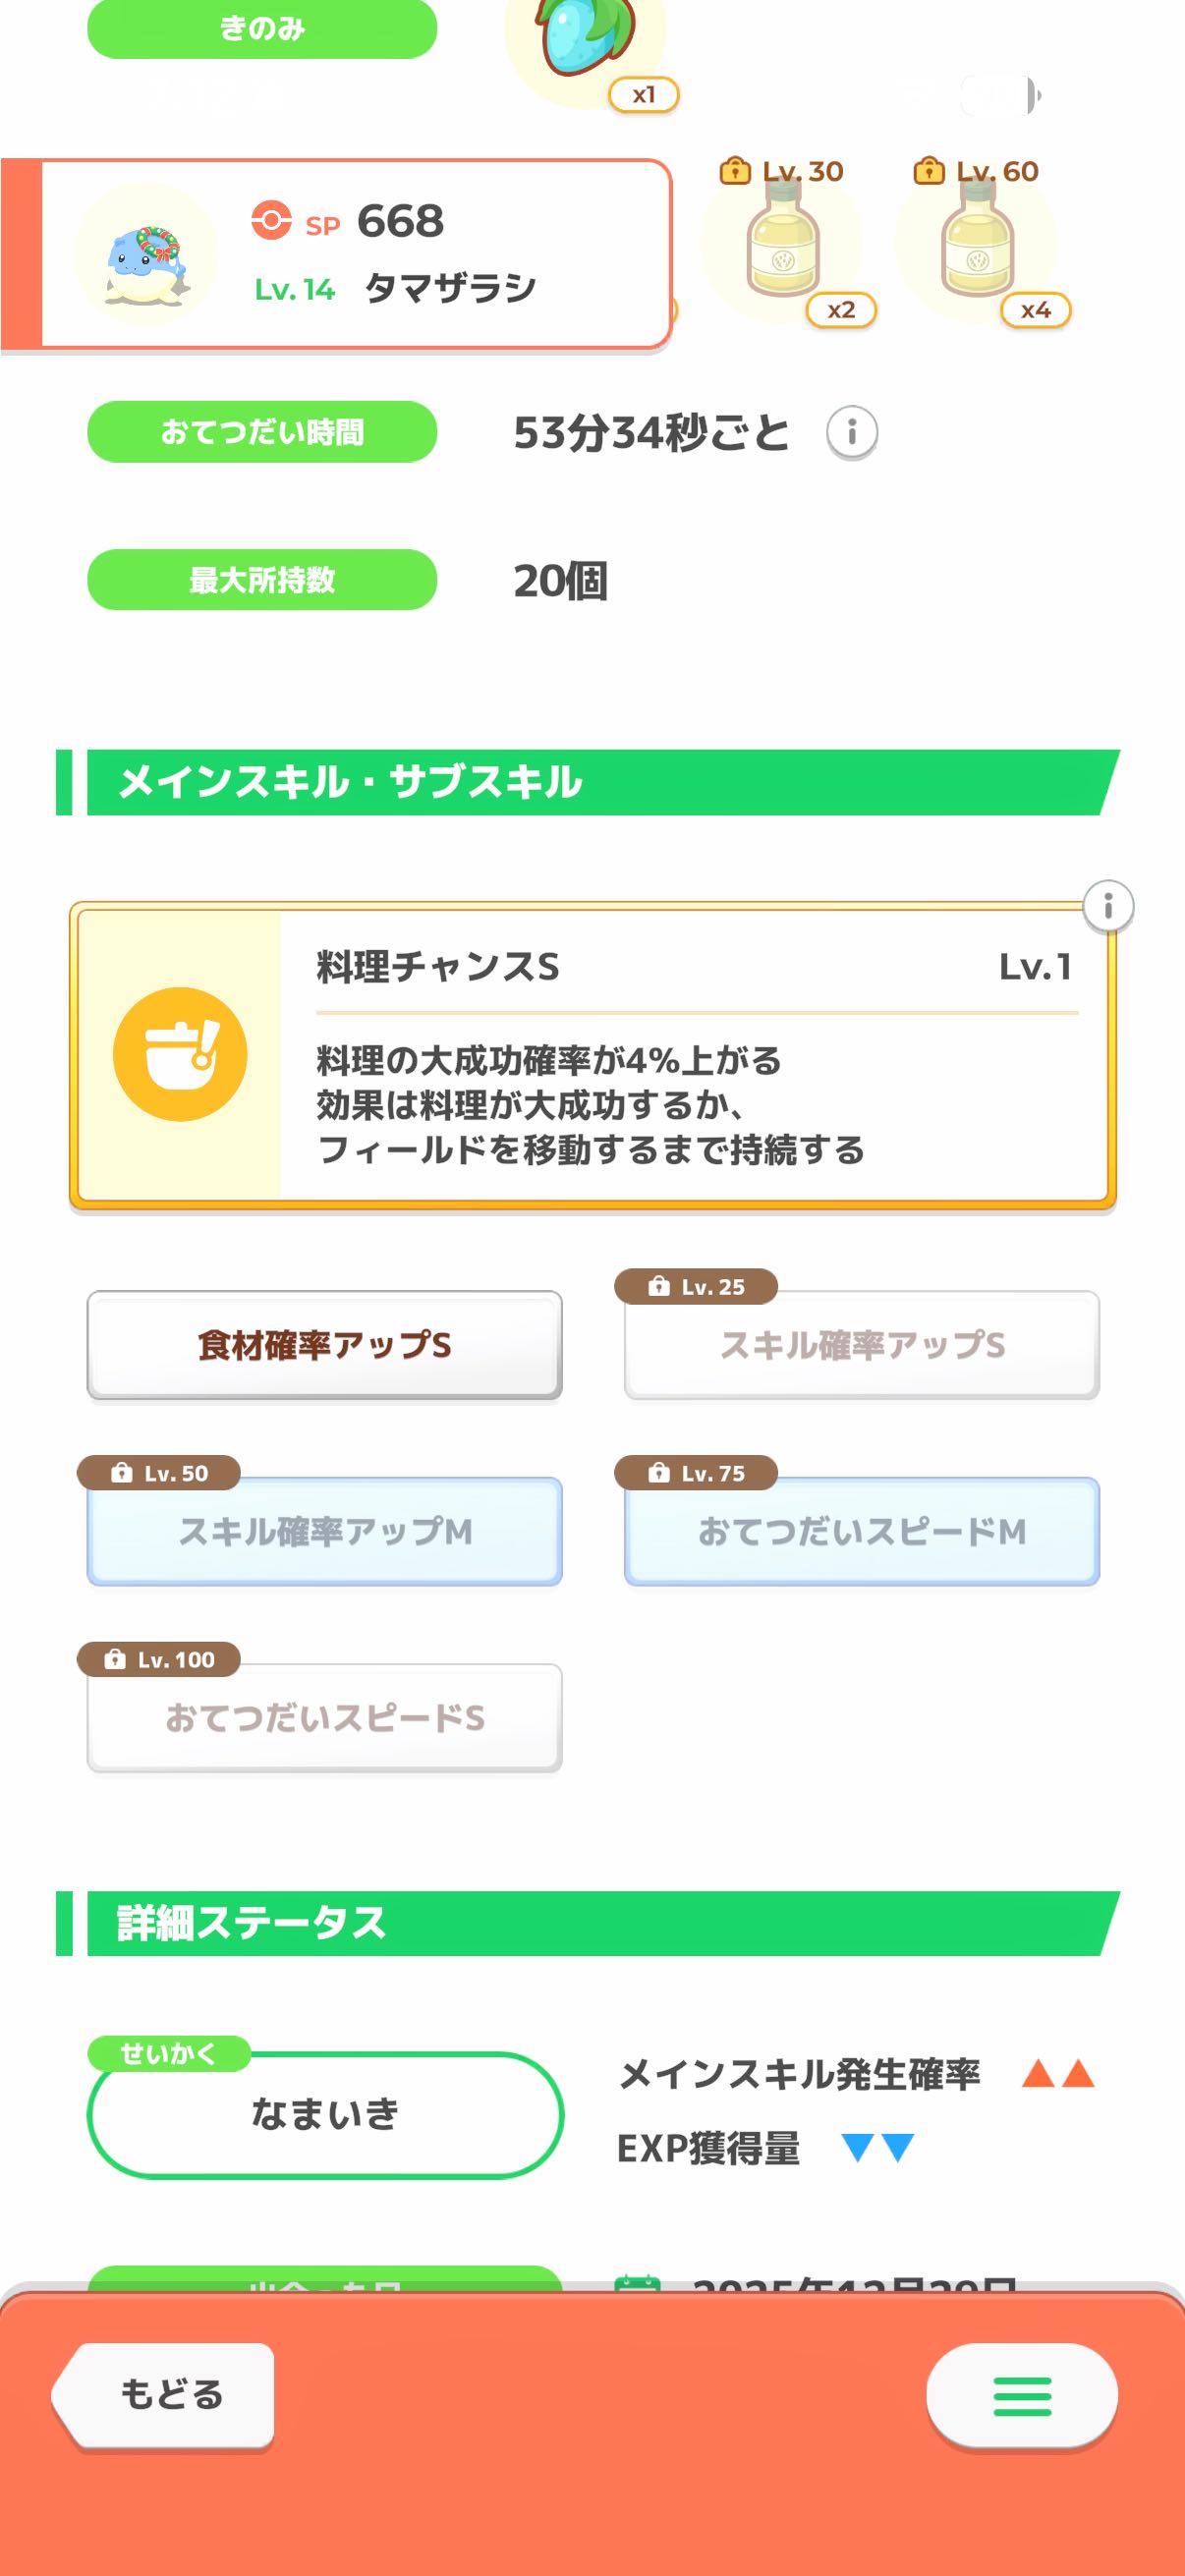This screenshot has height=2576, width=1185.
Task: Tap the おてつだい時間 label
Action: (x=262, y=432)
